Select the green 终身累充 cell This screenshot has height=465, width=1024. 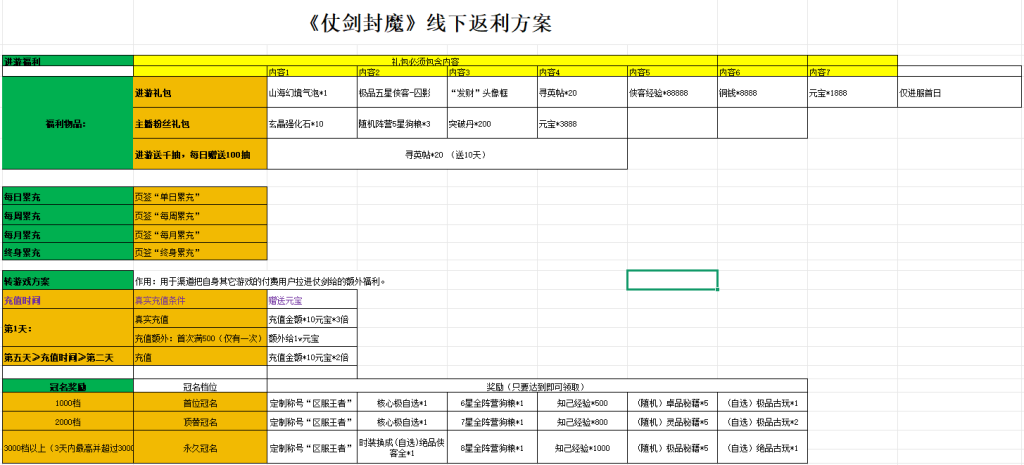(68, 252)
